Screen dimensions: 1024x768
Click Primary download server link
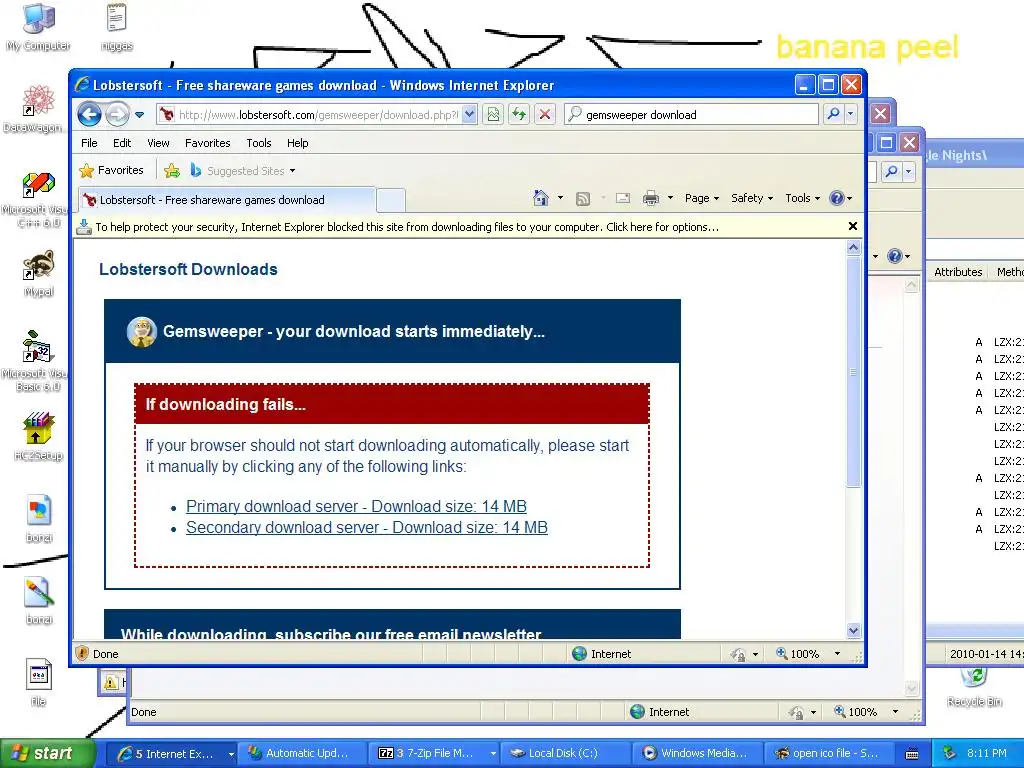[356, 506]
